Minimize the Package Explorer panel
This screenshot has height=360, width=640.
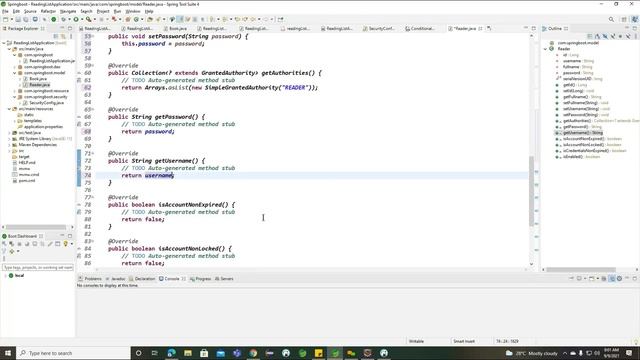pyautogui.click(x=62, y=28)
